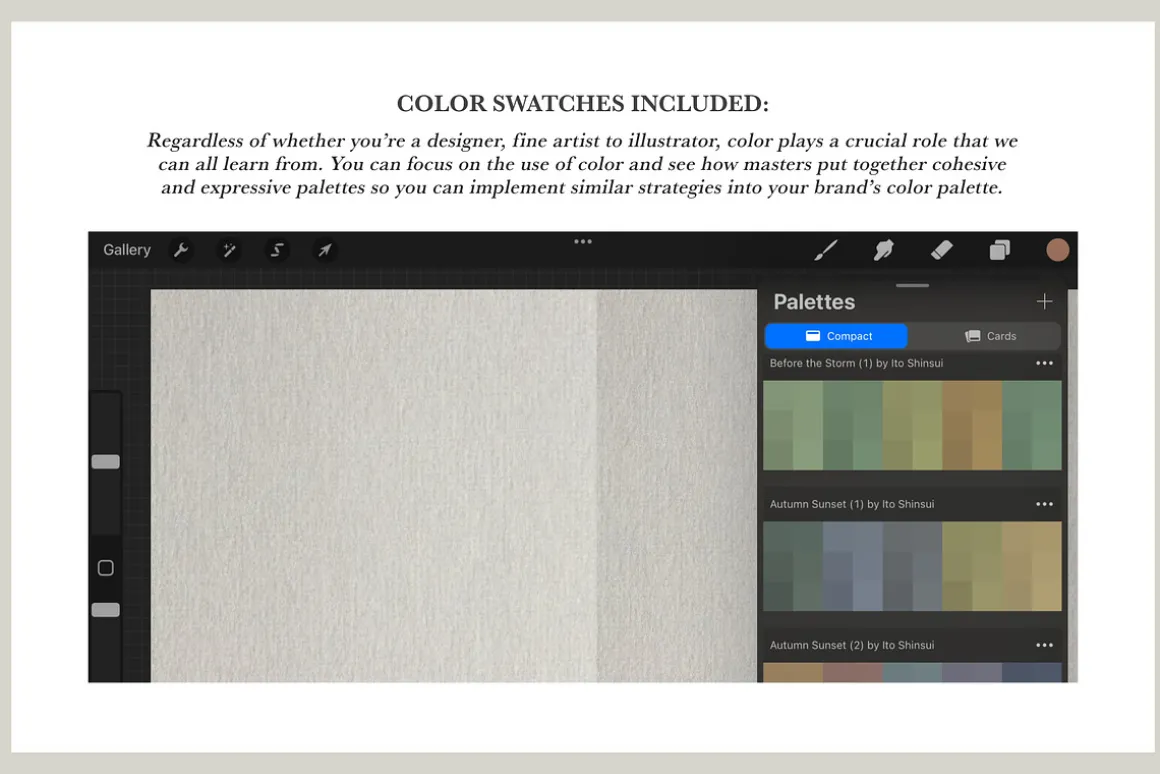1160x774 pixels.
Task: Switch to Cards palette view
Action: click(990, 336)
